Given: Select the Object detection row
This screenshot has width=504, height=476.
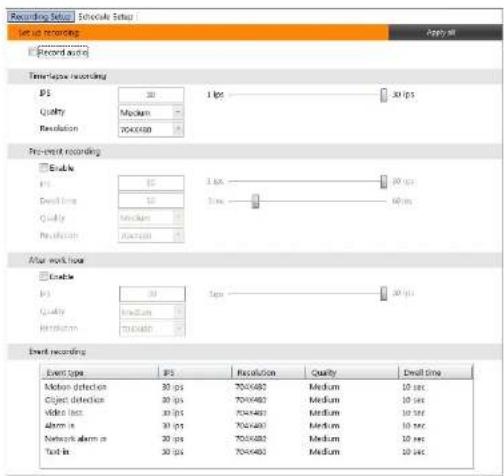Looking at the screenshot, I should (256, 400).
